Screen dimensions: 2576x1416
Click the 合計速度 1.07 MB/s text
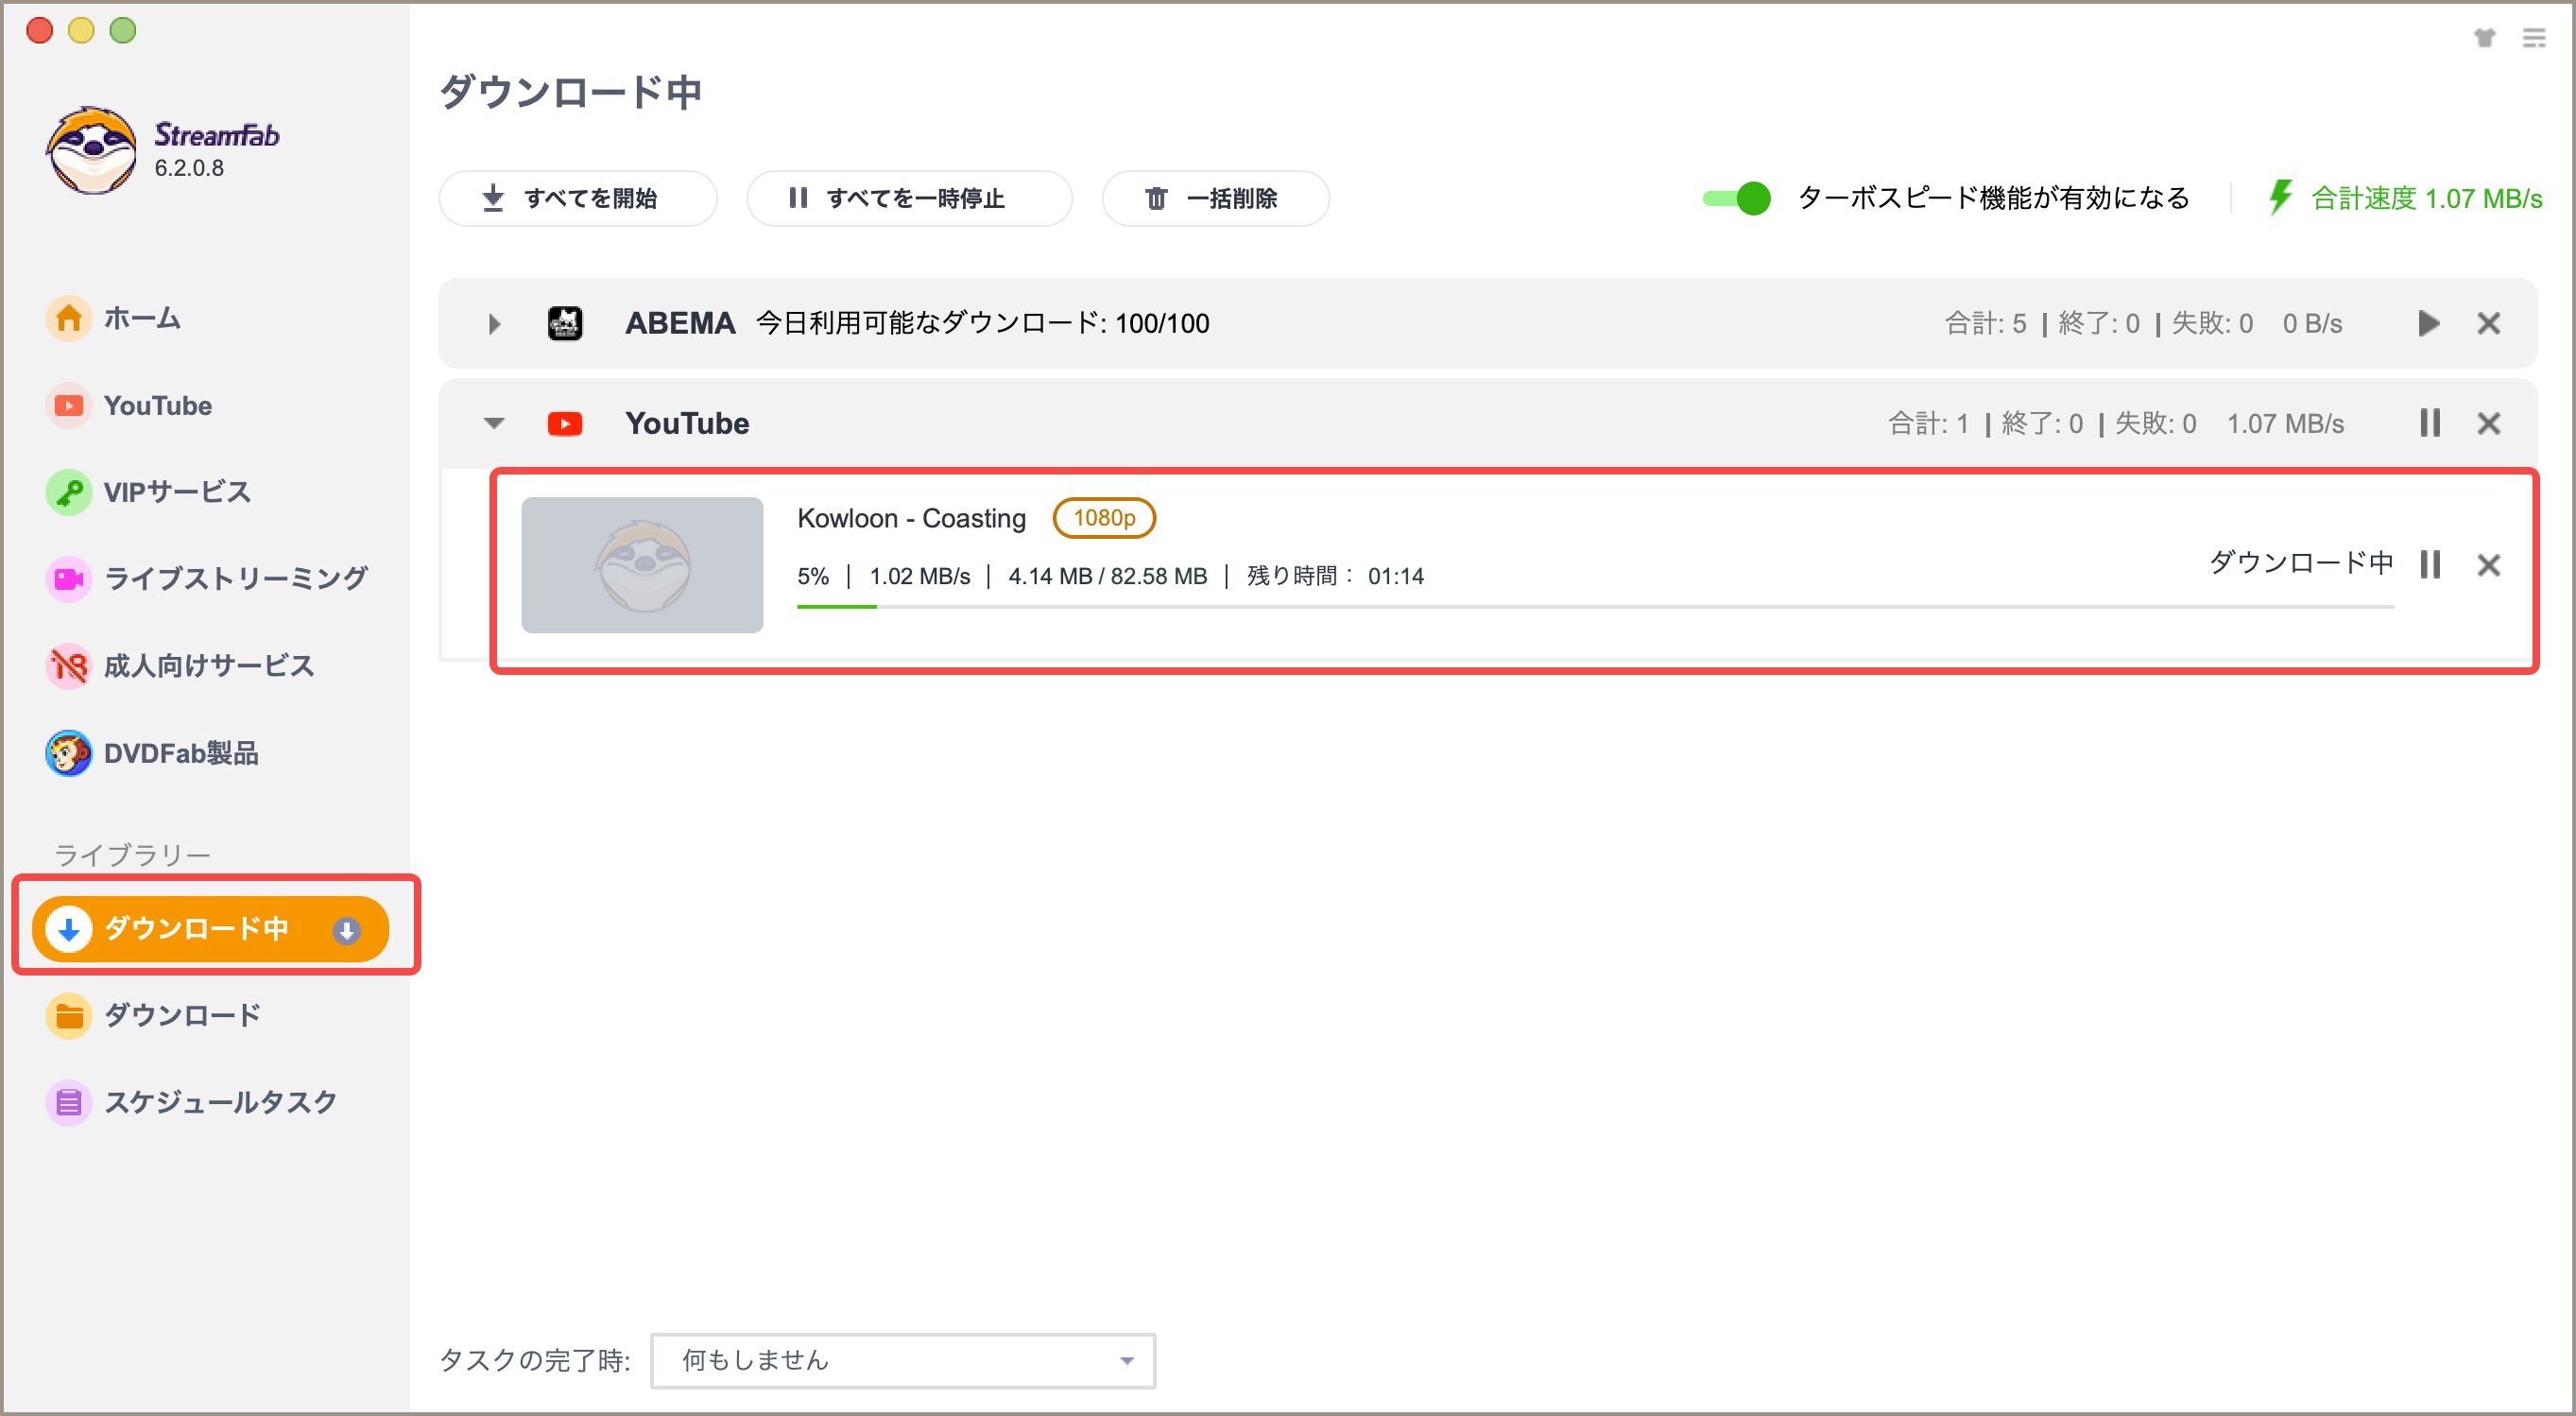[2427, 198]
